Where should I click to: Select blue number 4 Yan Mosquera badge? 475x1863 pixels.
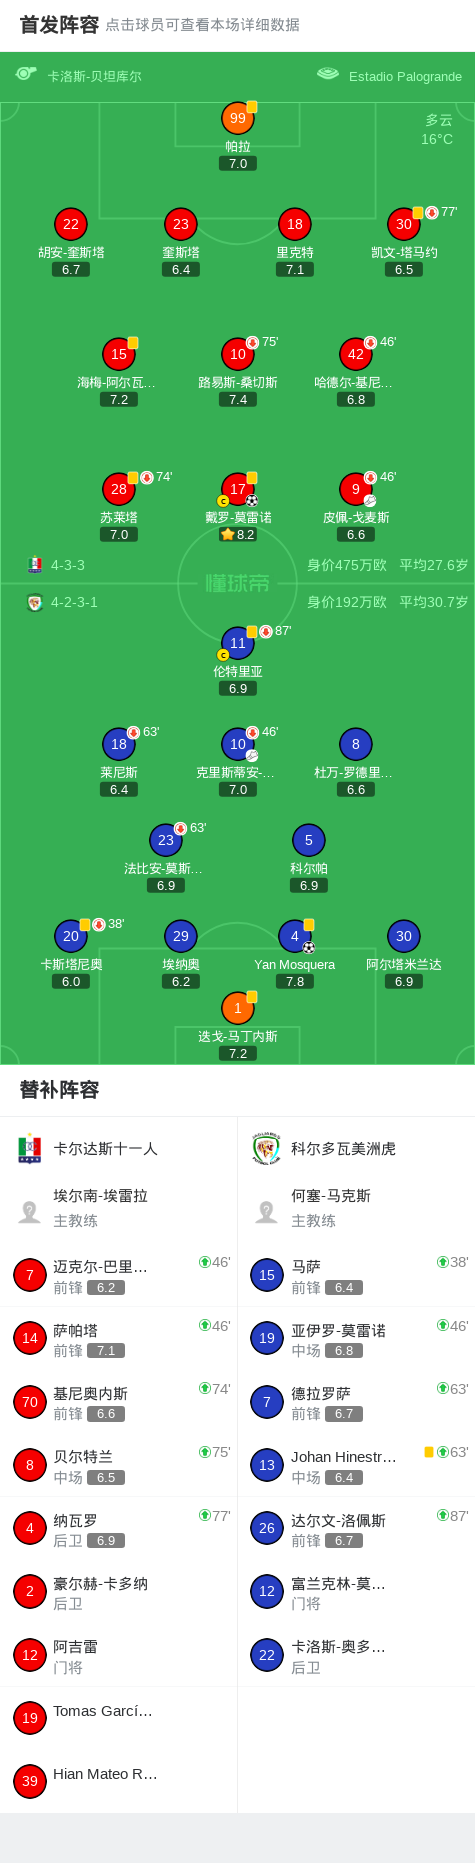295,936
